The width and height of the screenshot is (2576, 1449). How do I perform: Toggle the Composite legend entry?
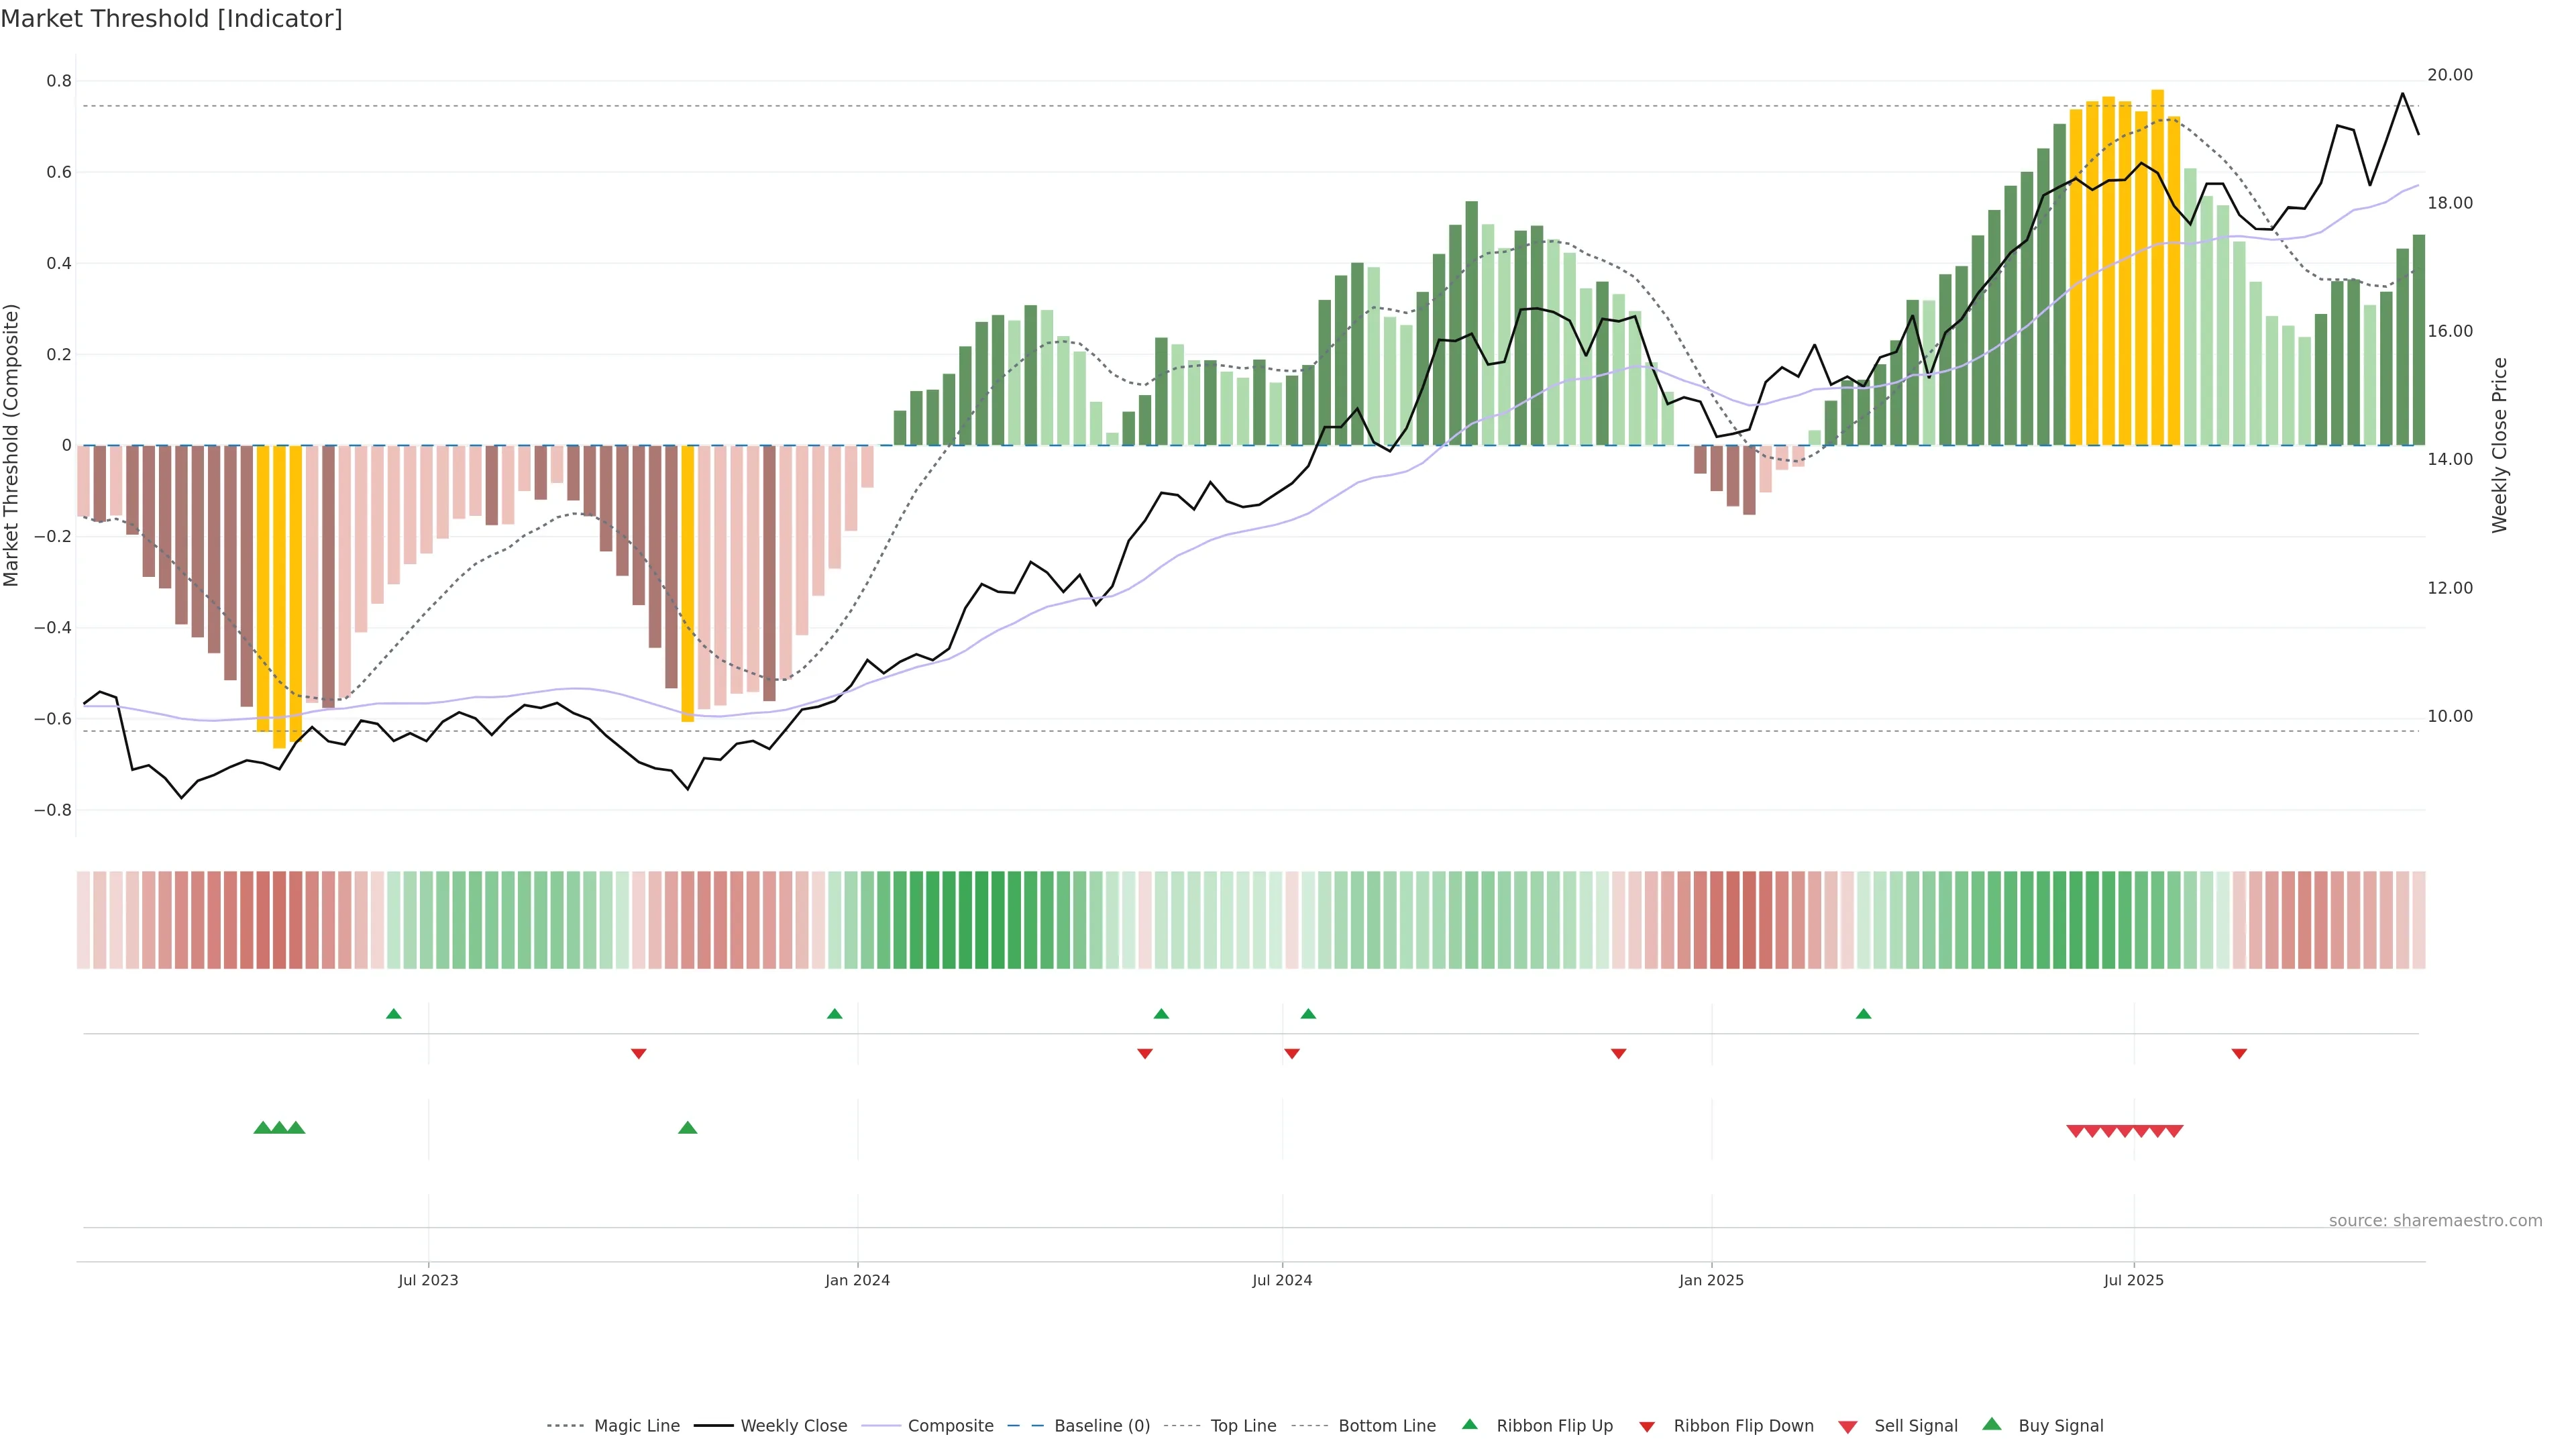click(x=950, y=1426)
